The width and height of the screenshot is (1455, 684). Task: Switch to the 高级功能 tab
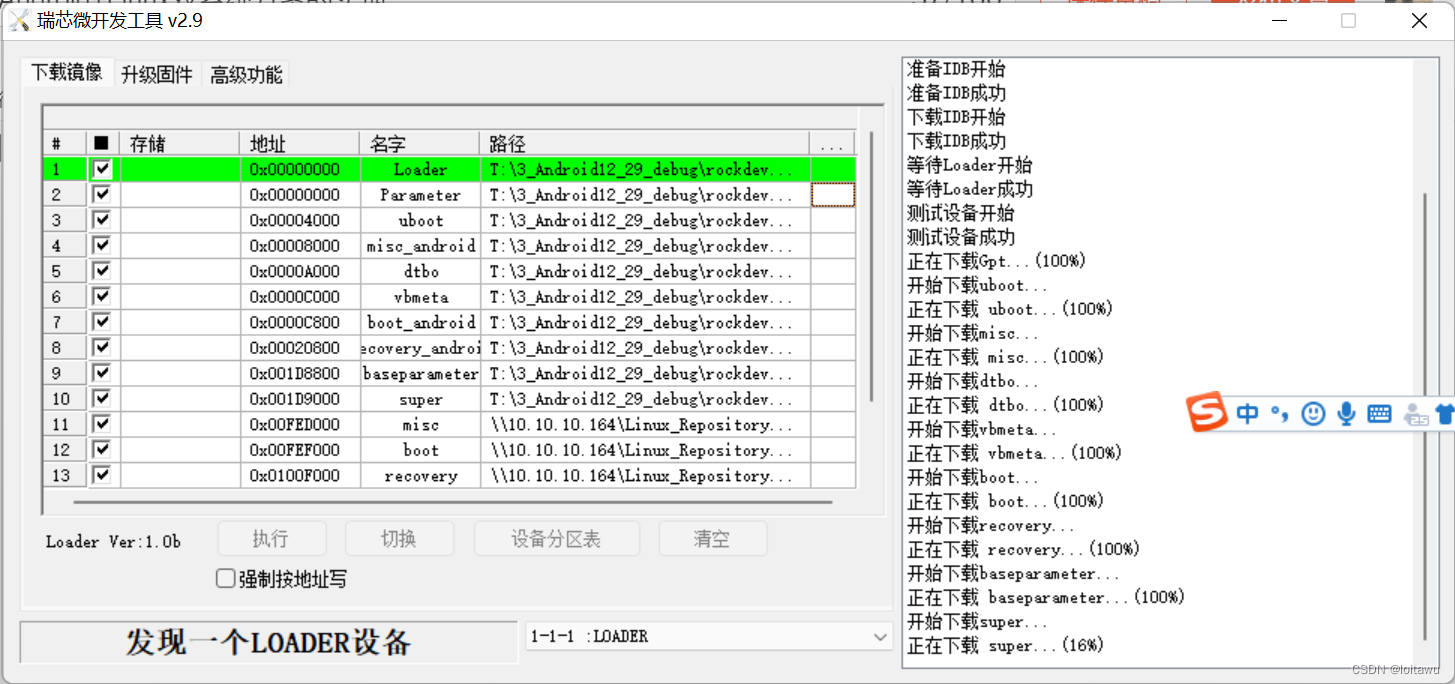click(x=245, y=74)
